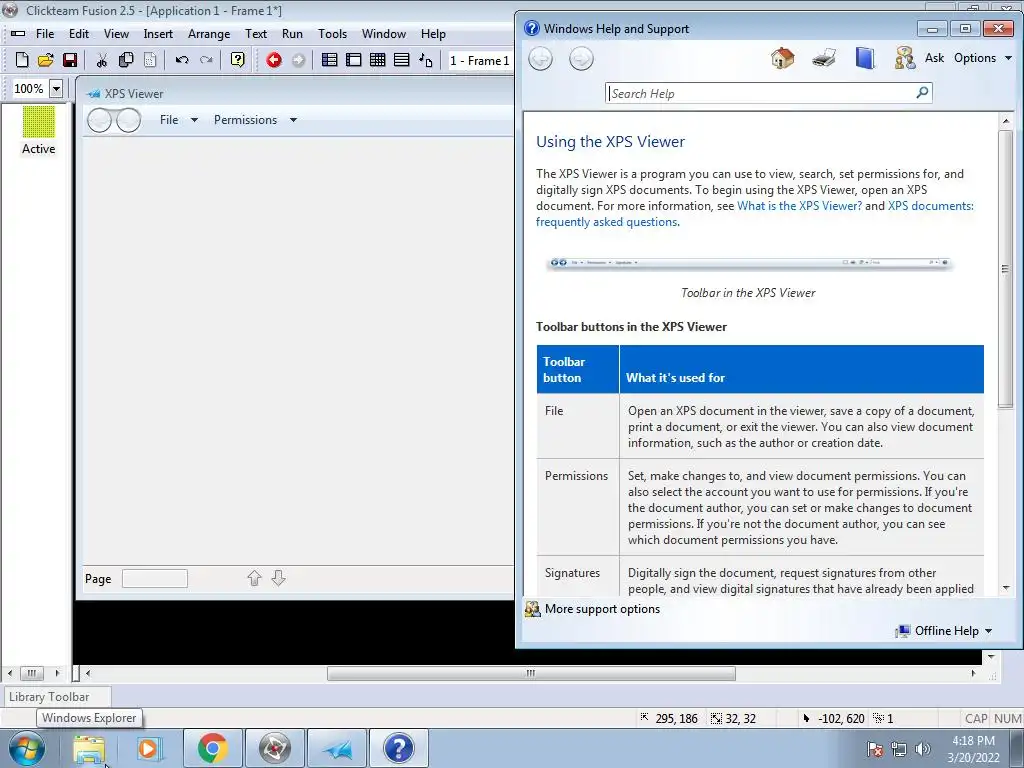Cut selection with the scissors icon

[x=101, y=60]
